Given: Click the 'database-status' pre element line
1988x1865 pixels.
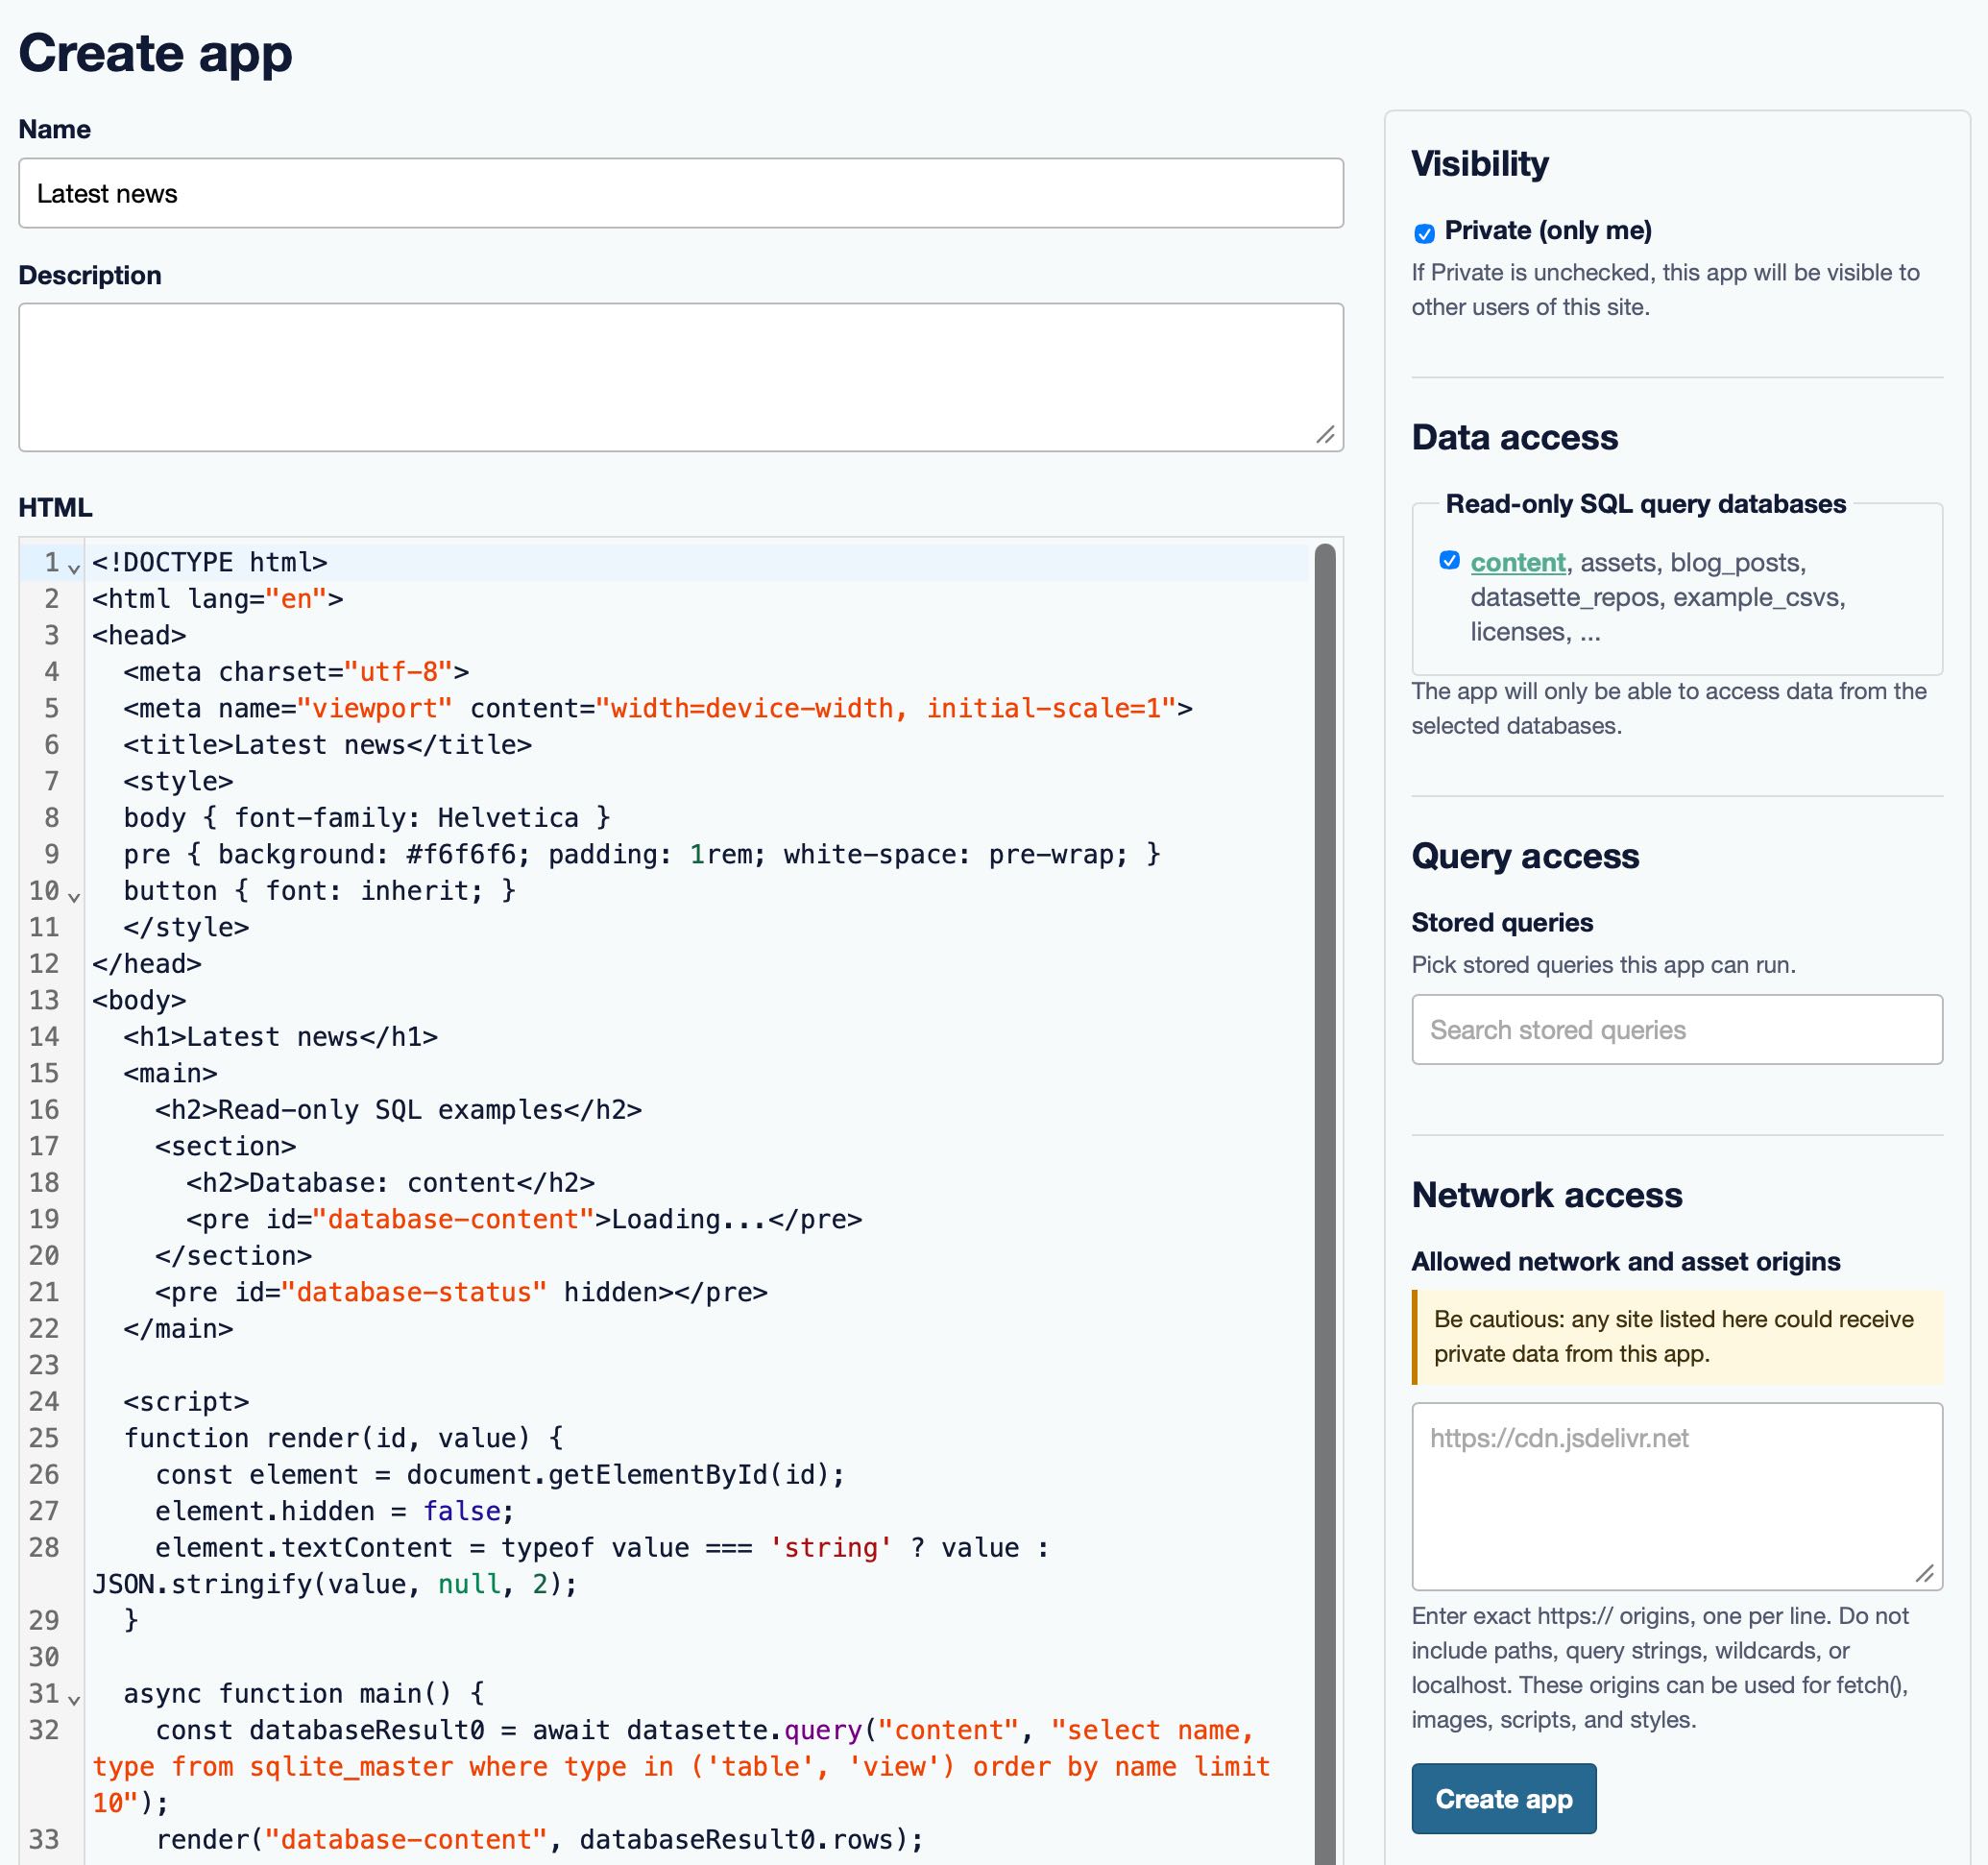Looking at the screenshot, I should pyautogui.click(x=461, y=1292).
